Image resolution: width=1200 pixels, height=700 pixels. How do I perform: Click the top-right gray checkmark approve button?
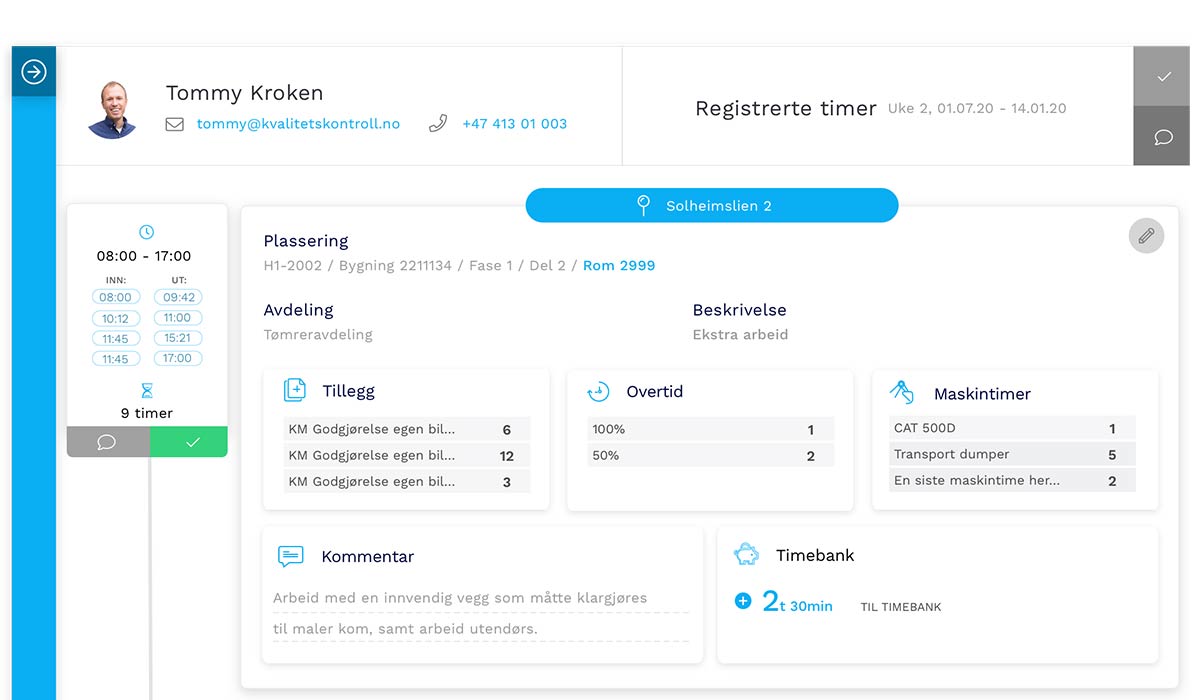point(1162,76)
